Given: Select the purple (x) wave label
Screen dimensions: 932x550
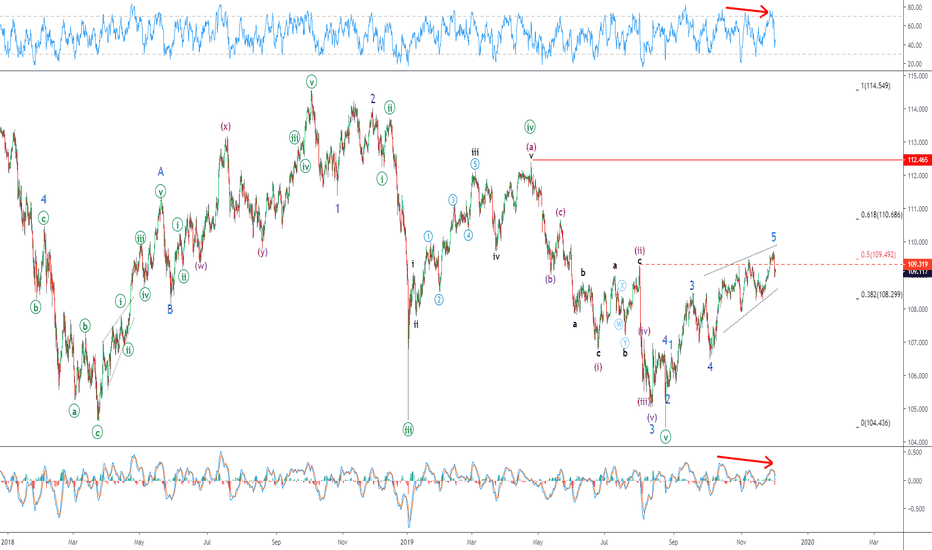Looking at the screenshot, I should click(x=226, y=126).
